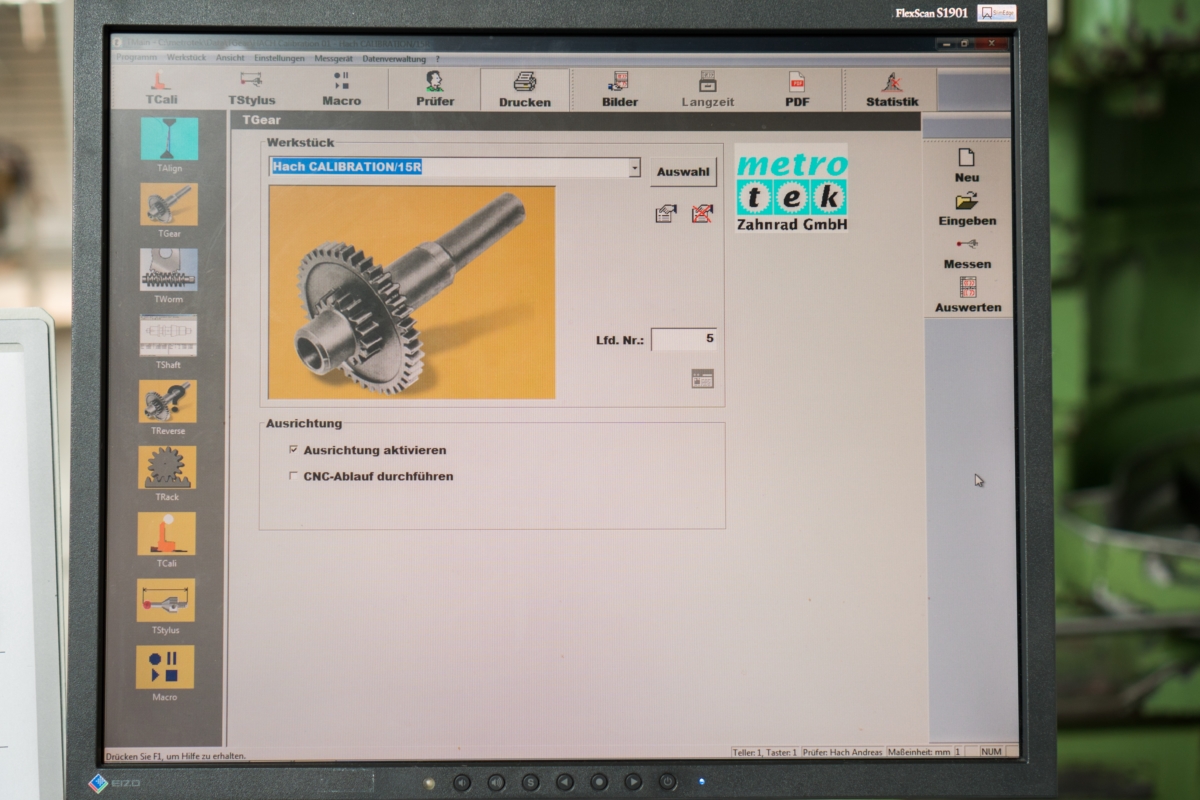
Task: Expand the Werkstück dropdown list
Action: pos(634,168)
